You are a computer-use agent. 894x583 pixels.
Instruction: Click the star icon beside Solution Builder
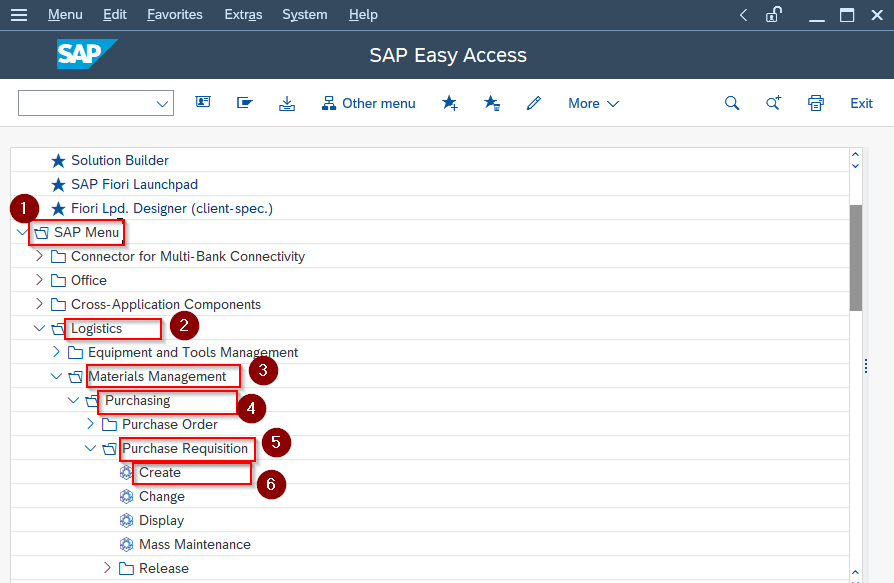tap(58, 161)
